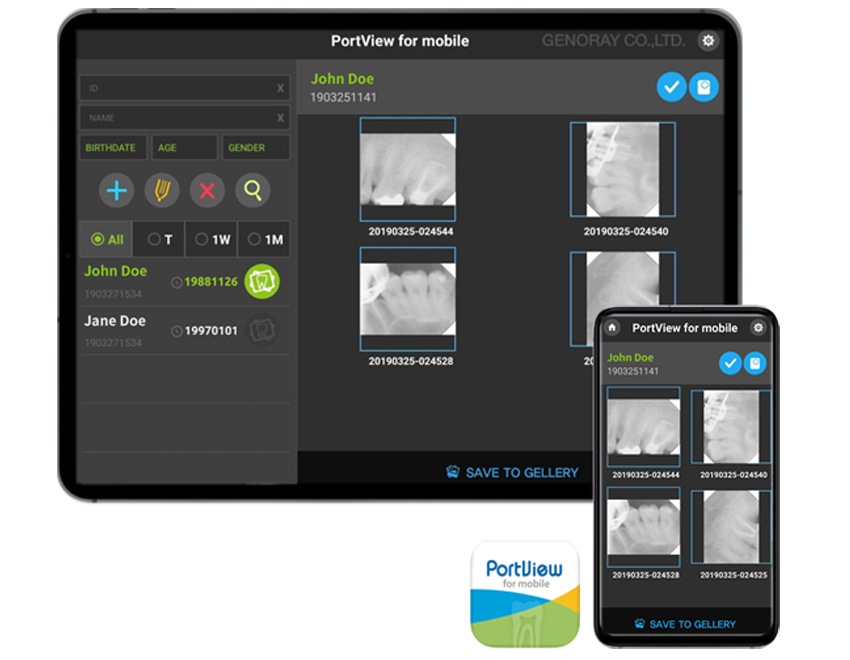Tap the phone blue checkmark button
The image size is (850, 660).
coord(730,363)
